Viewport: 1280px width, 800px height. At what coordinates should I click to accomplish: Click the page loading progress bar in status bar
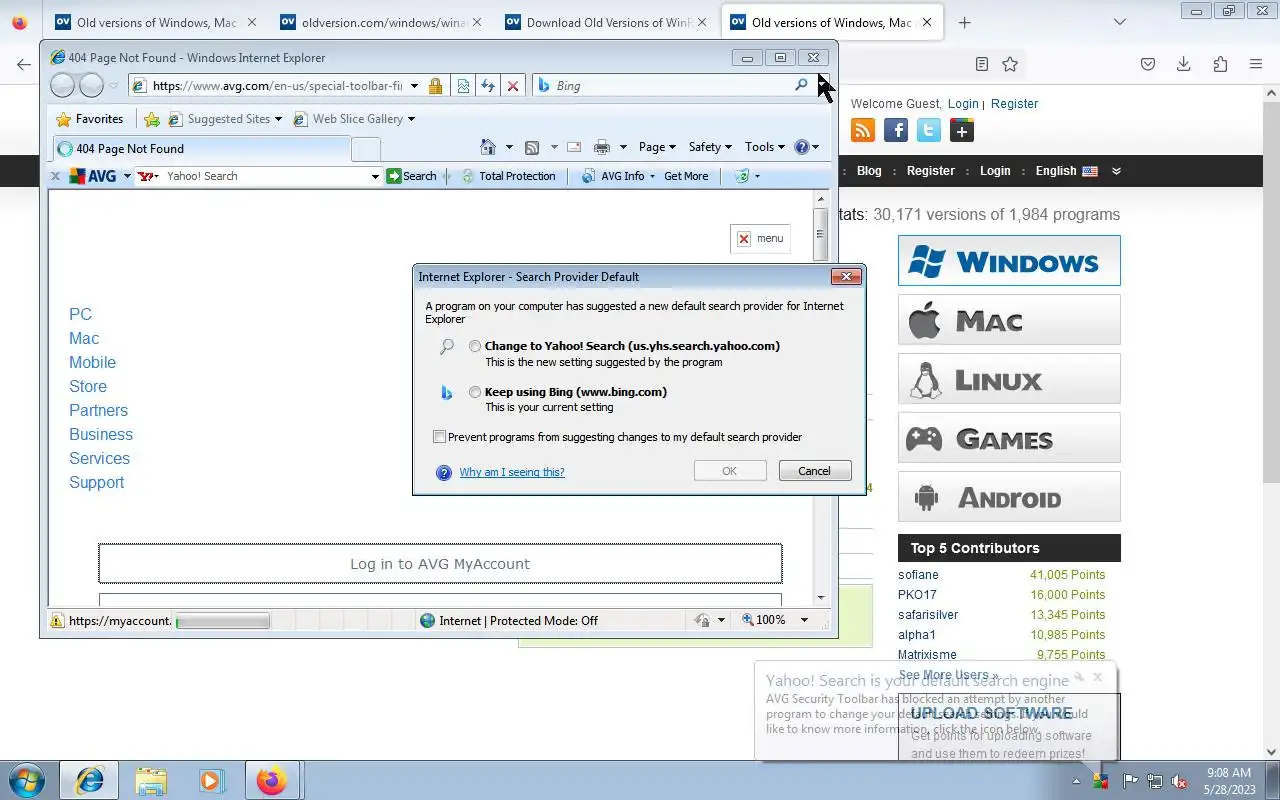point(222,621)
